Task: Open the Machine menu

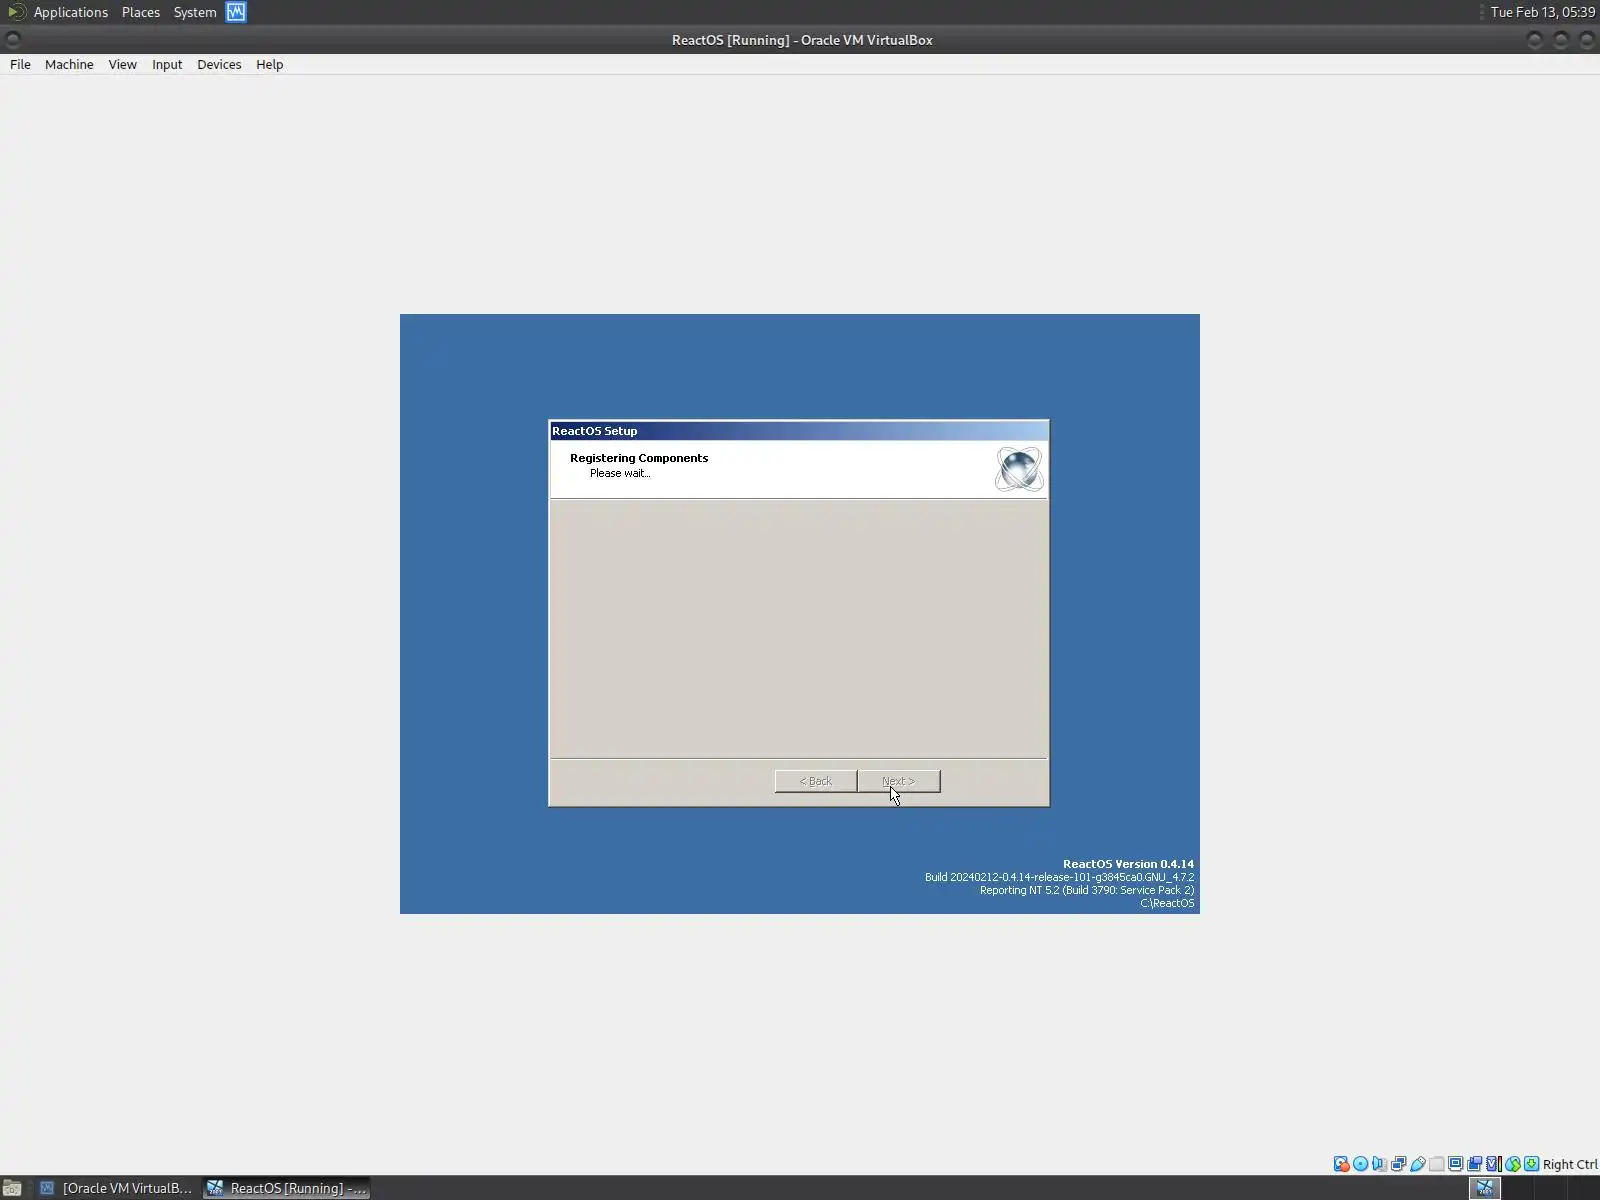Action: point(69,64)
